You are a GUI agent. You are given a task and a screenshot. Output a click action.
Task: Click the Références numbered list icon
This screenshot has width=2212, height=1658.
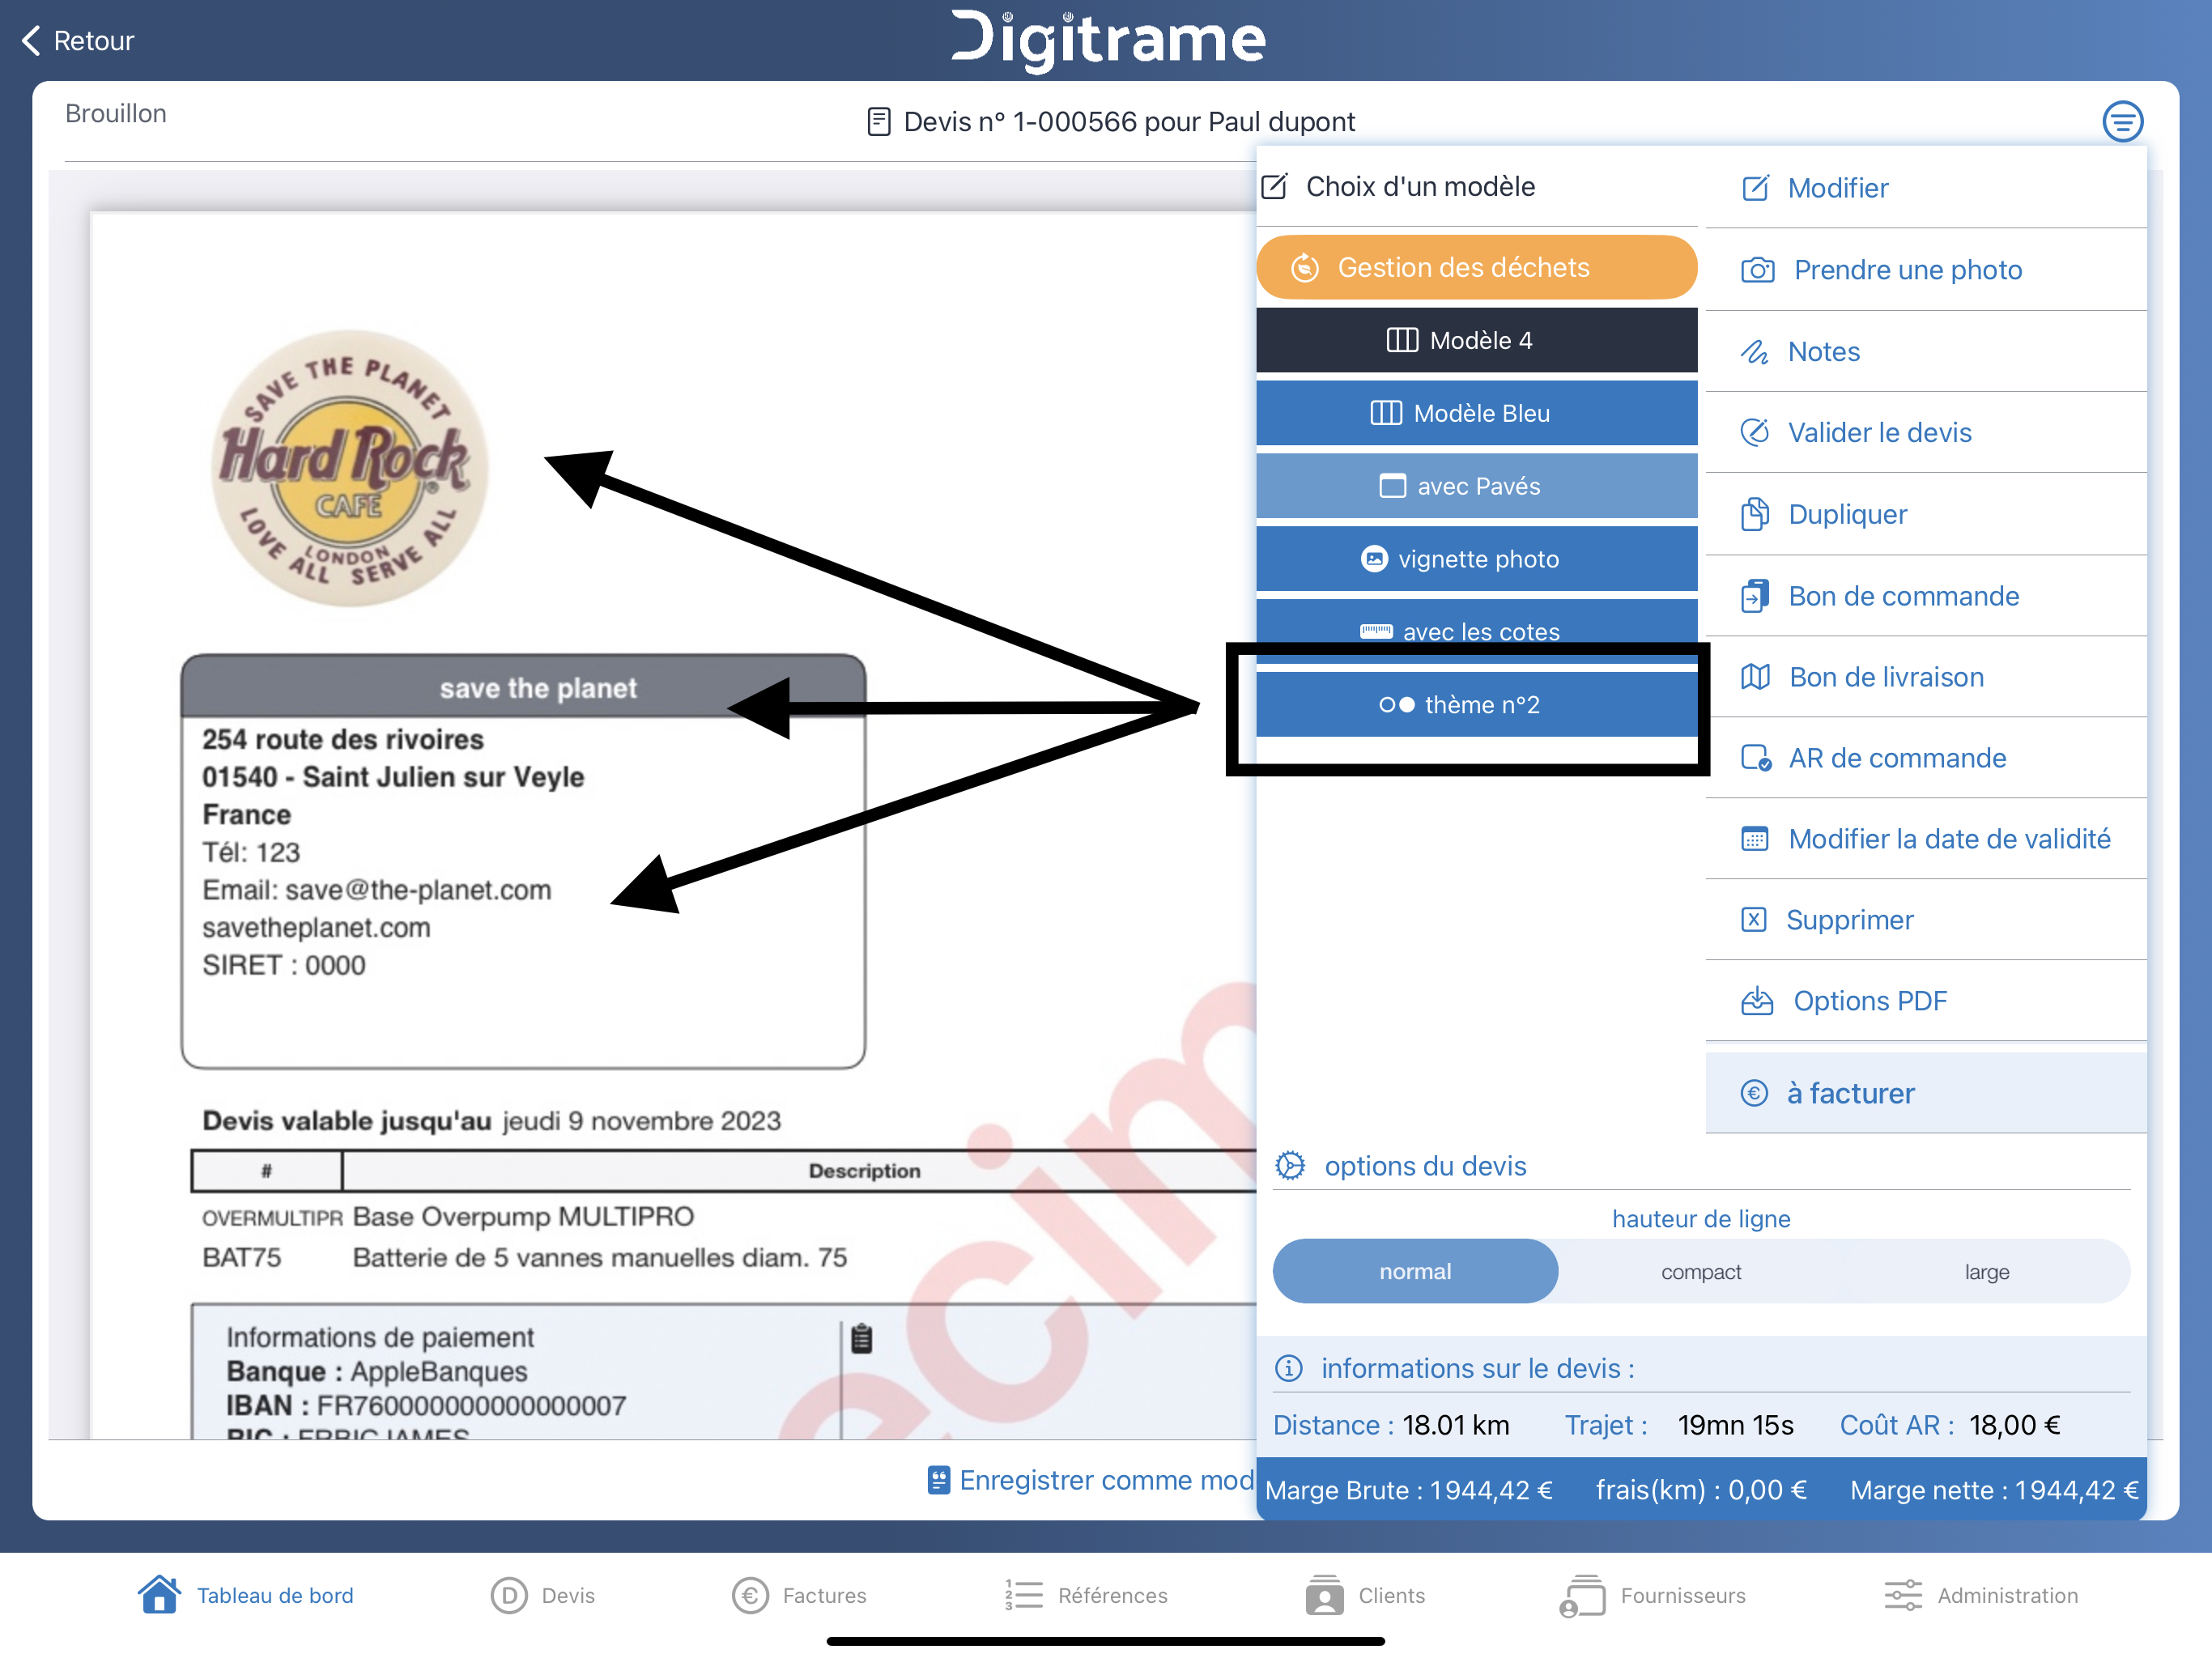1024,1595
